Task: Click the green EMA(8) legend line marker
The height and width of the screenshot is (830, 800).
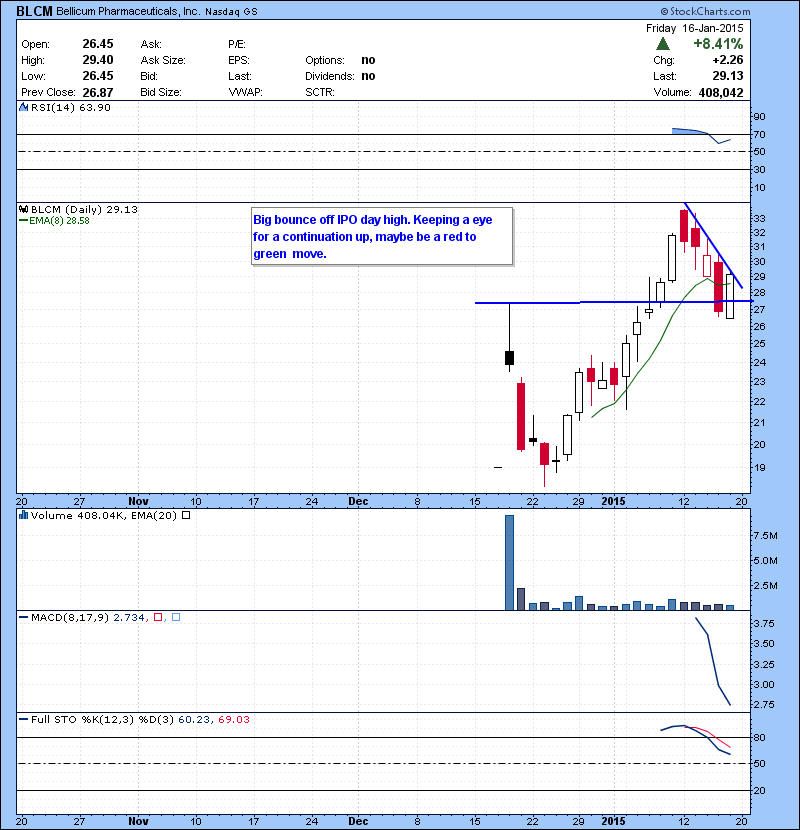Action: pyautogui.click(x=23, y=221)
